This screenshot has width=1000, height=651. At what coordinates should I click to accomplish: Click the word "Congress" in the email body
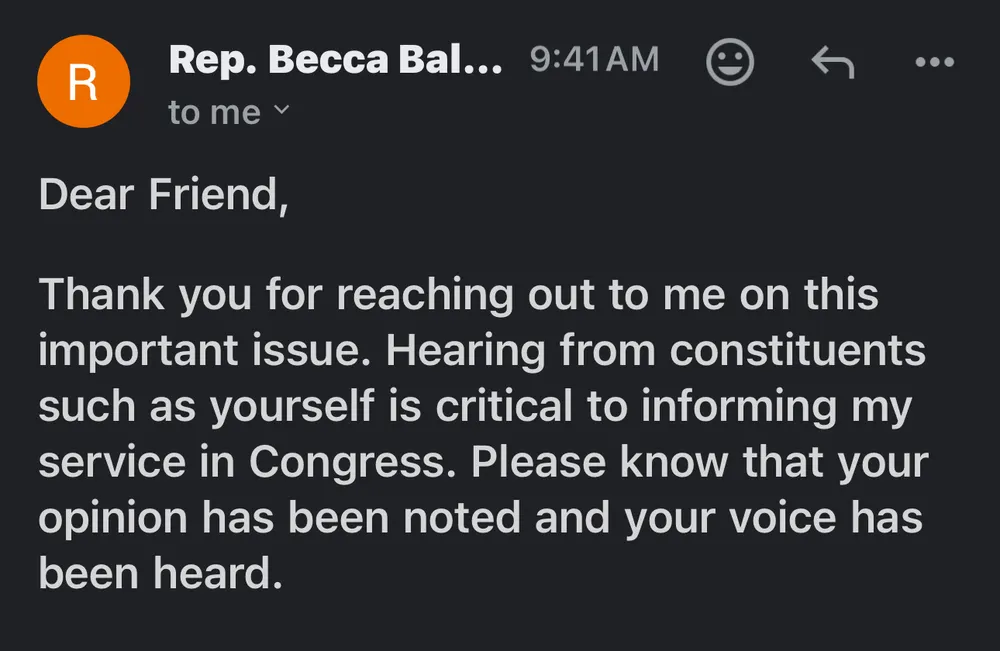[x=355, y=463]
